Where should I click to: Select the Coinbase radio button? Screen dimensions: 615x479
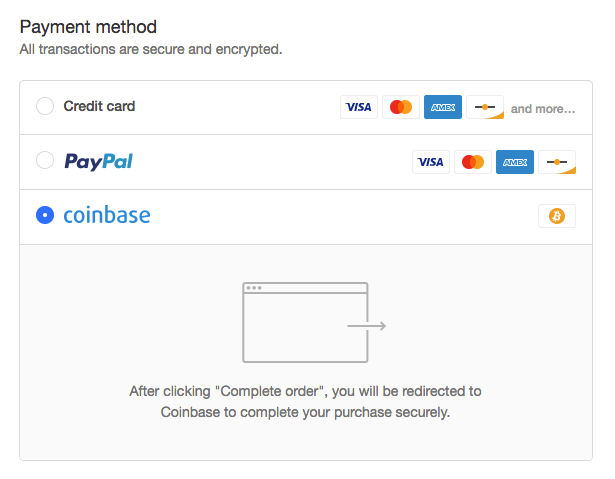[45, 215]
